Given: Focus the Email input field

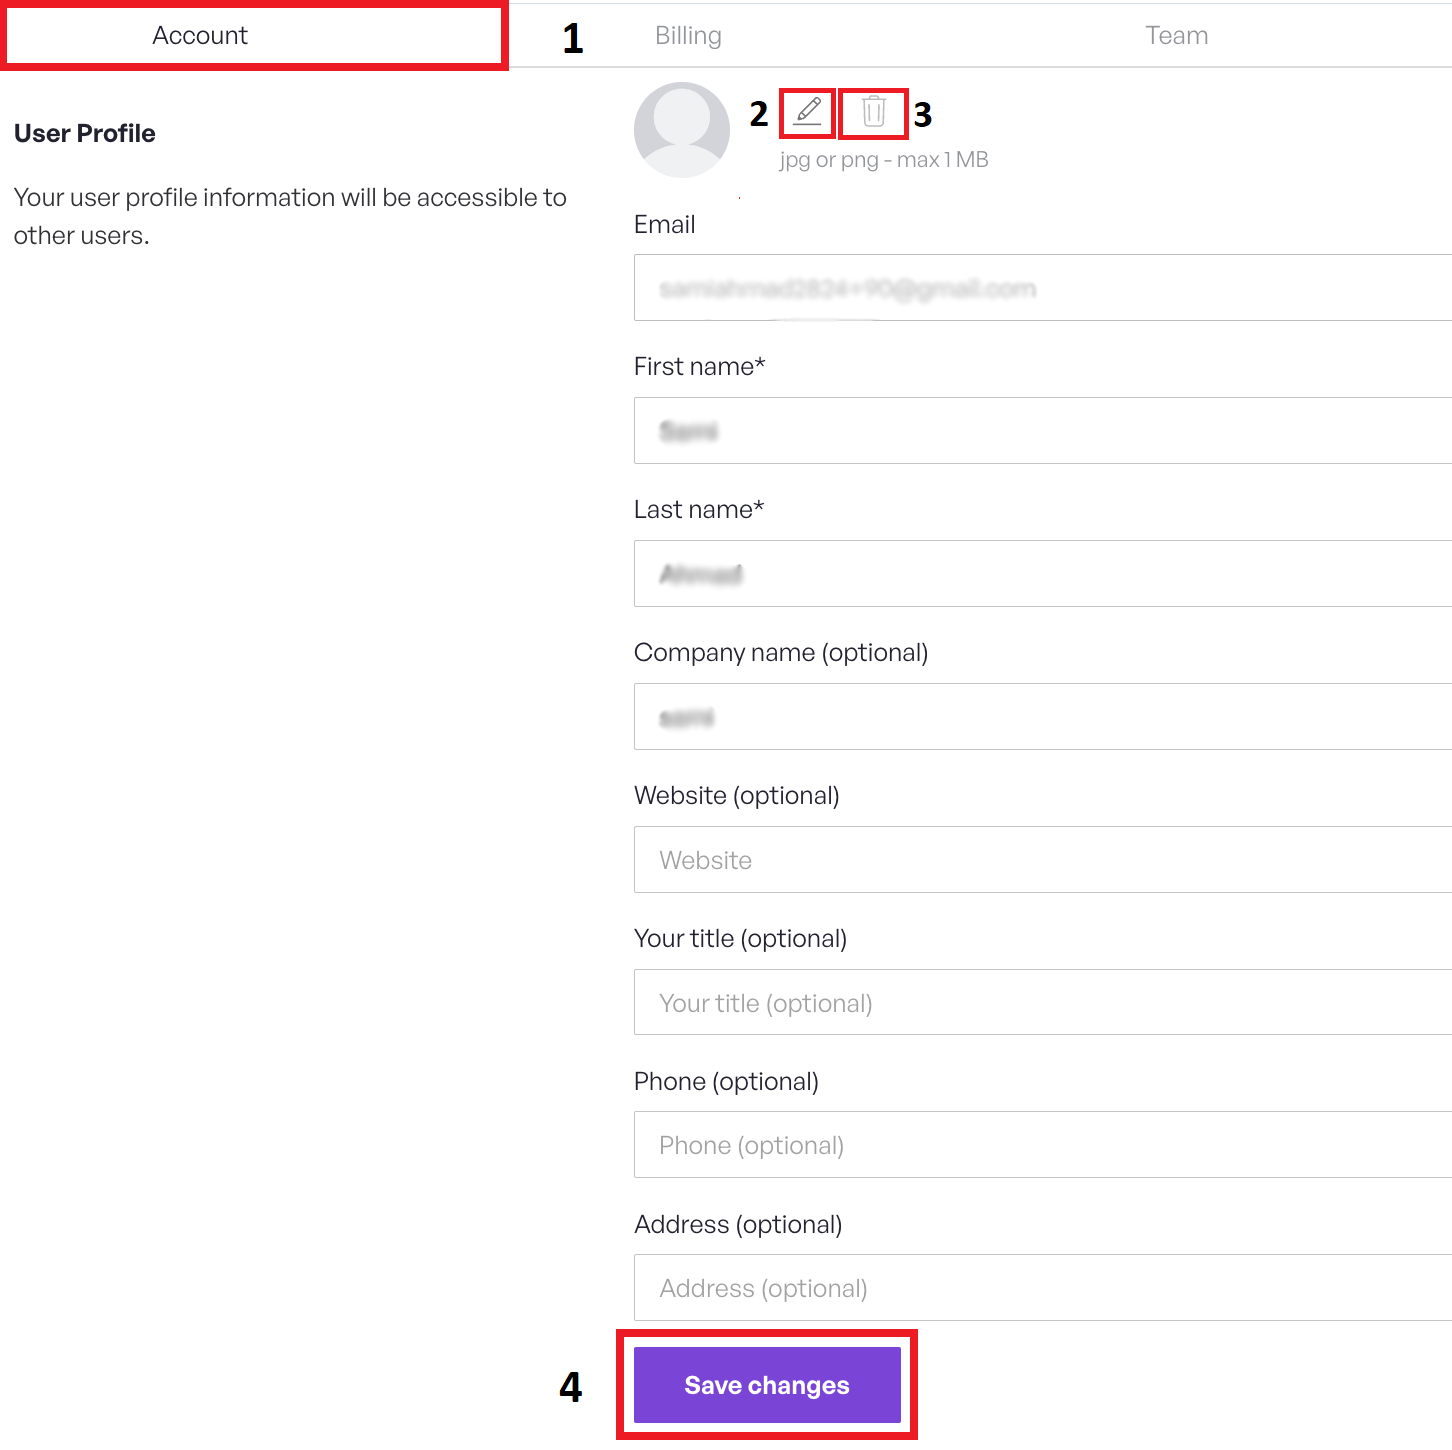Looking at the screenshot, I should pyautogui.click(x=1040, y=288).
